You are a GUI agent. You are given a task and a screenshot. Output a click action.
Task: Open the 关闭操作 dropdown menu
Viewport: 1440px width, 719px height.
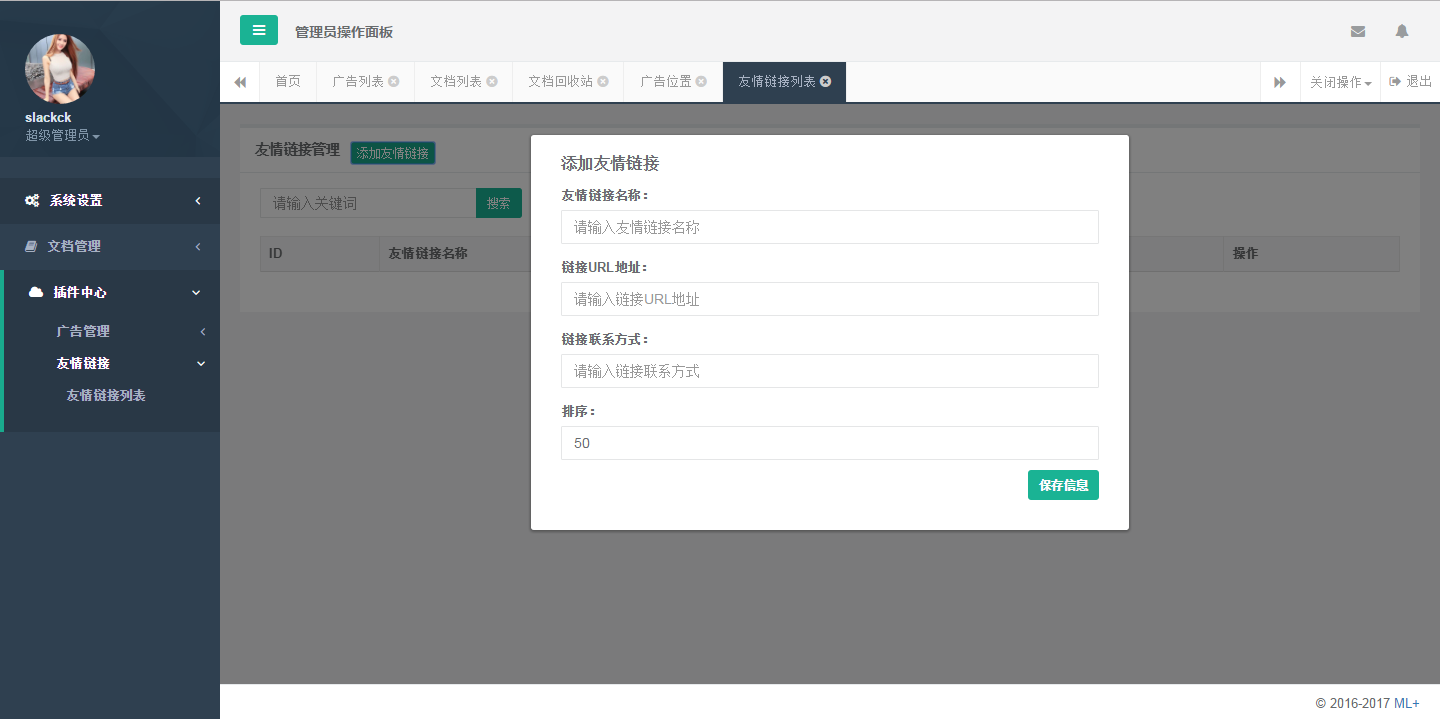point(1340,82)
